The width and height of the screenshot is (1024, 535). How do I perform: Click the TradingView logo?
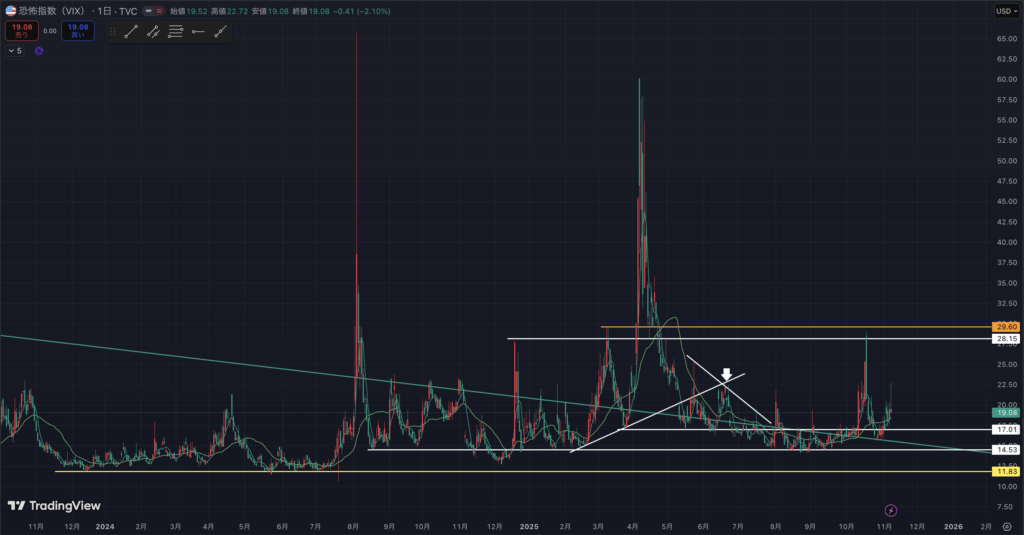tap(45, 506)
